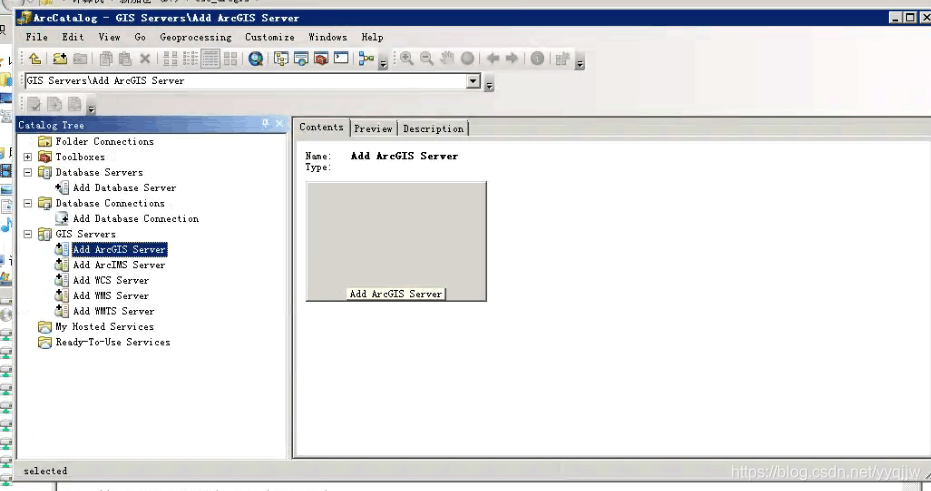Switch to List view
Image resolution: width=931 pixels, height=491 pixels.
click(191, 58)
